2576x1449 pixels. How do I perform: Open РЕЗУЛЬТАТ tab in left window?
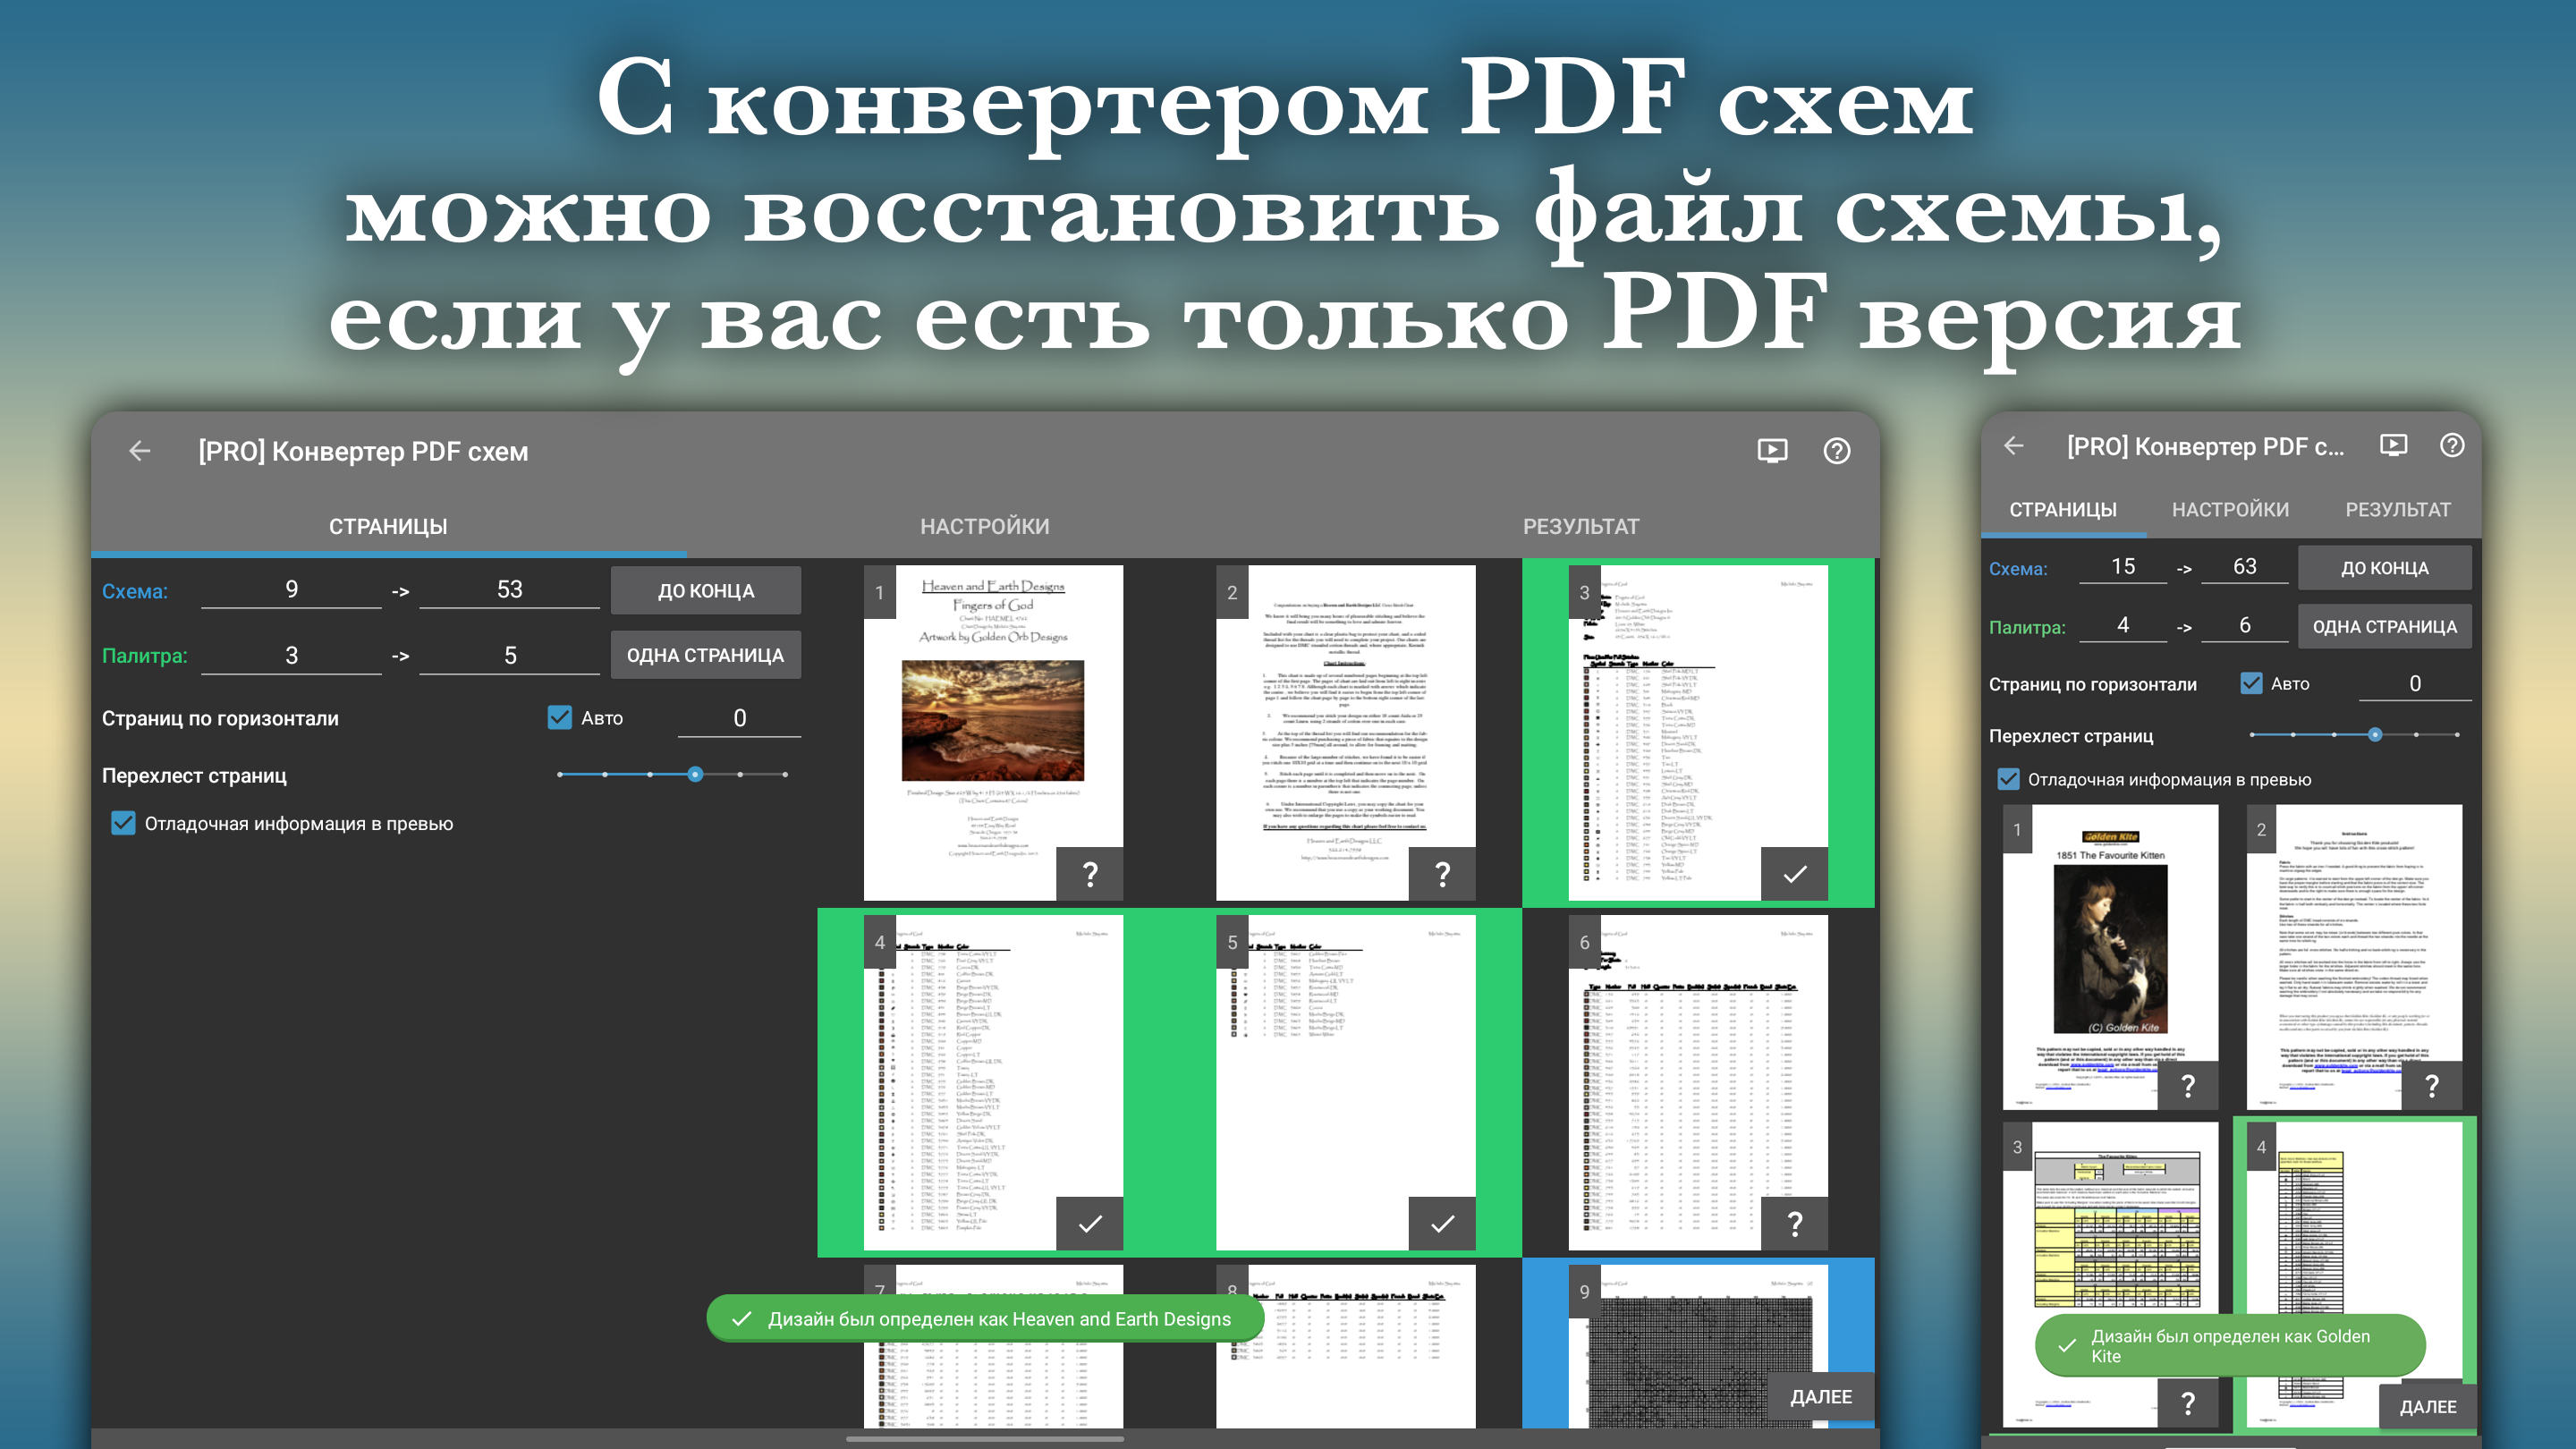pos(1580,526)
